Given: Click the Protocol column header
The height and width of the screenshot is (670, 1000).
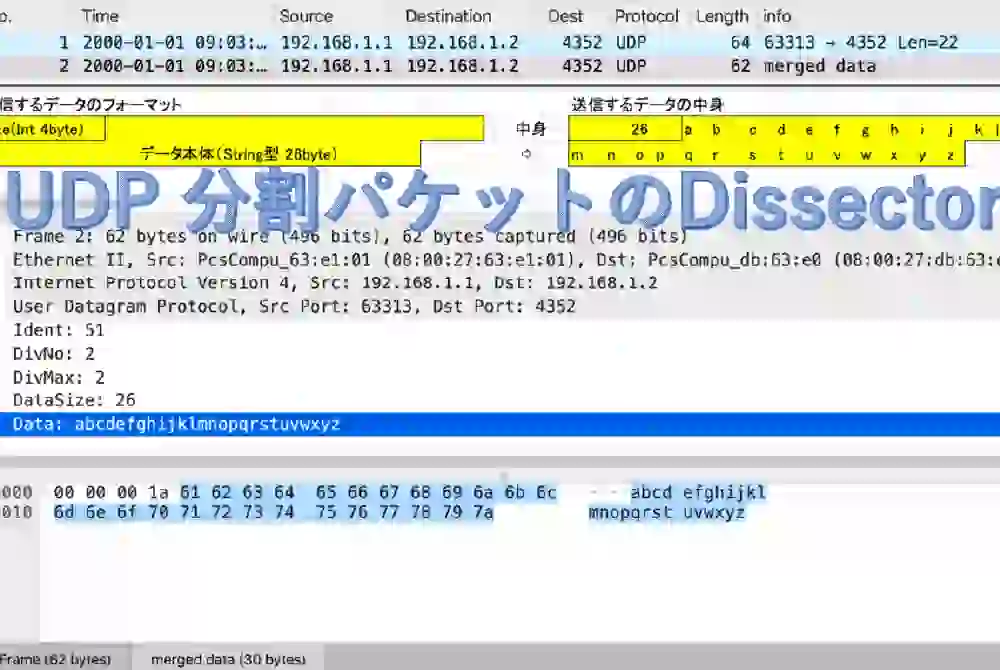Looking at the screenshot, I should click(646, 16).
